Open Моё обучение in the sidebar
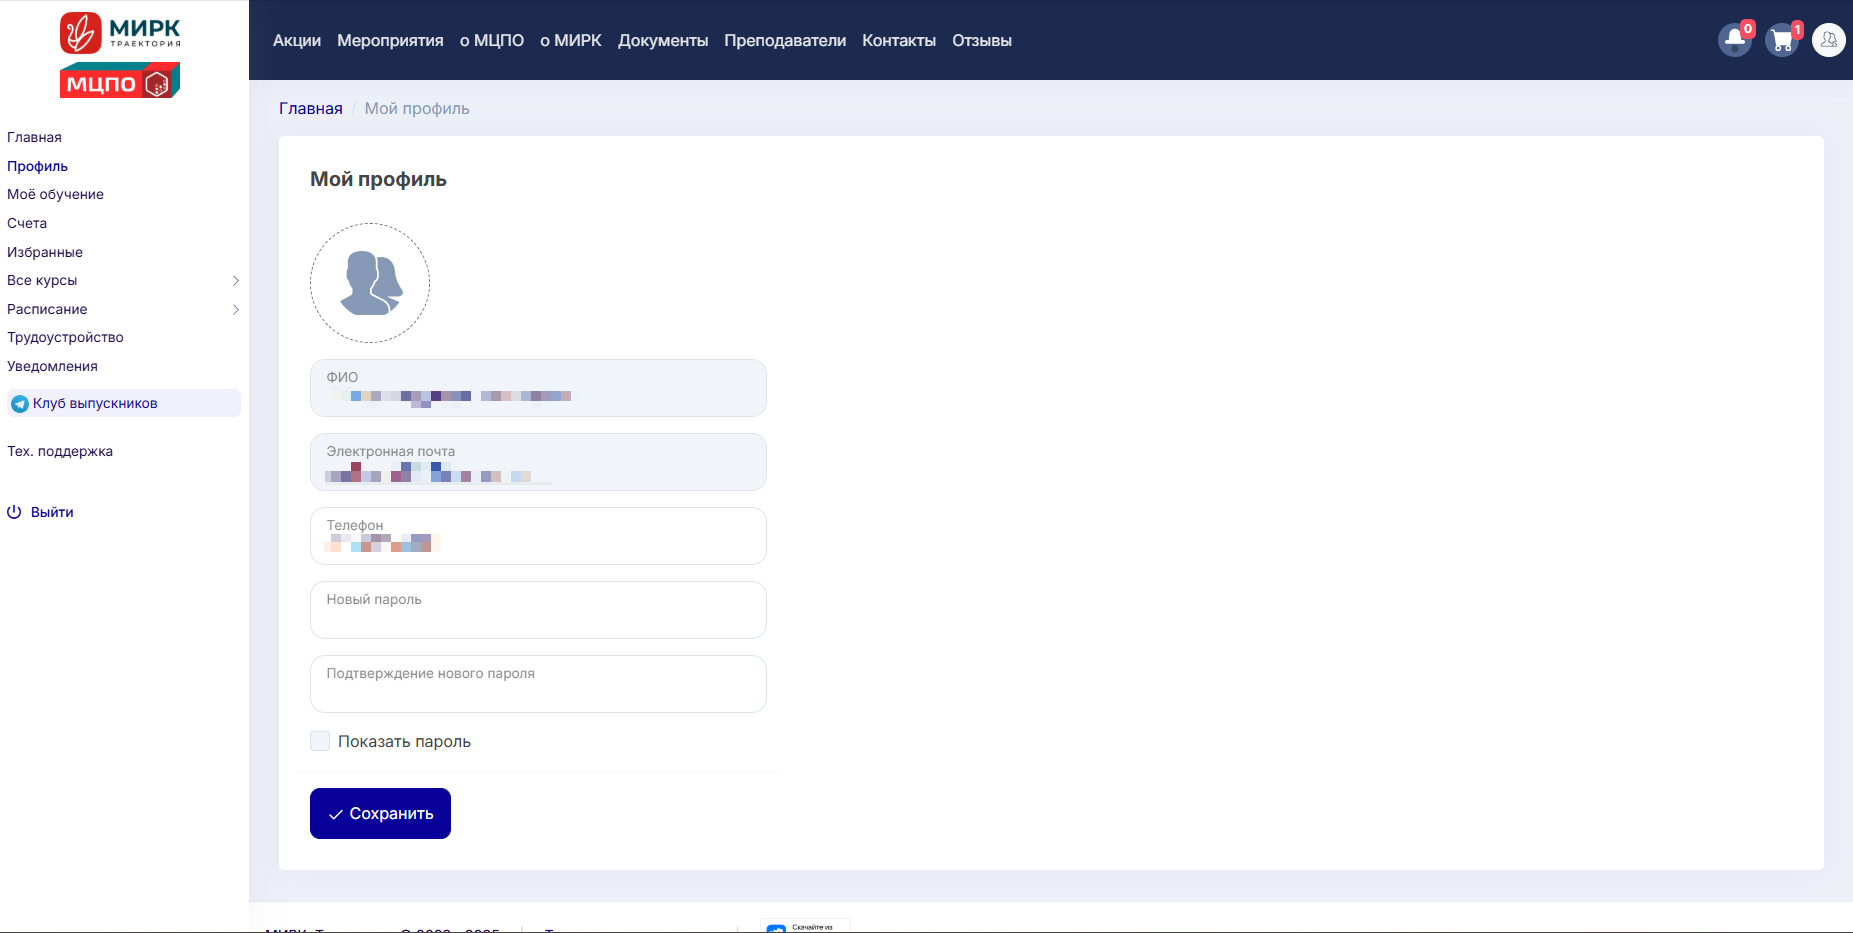The height and width of the screenshot is (933, 1853). [x=55, y=195]
